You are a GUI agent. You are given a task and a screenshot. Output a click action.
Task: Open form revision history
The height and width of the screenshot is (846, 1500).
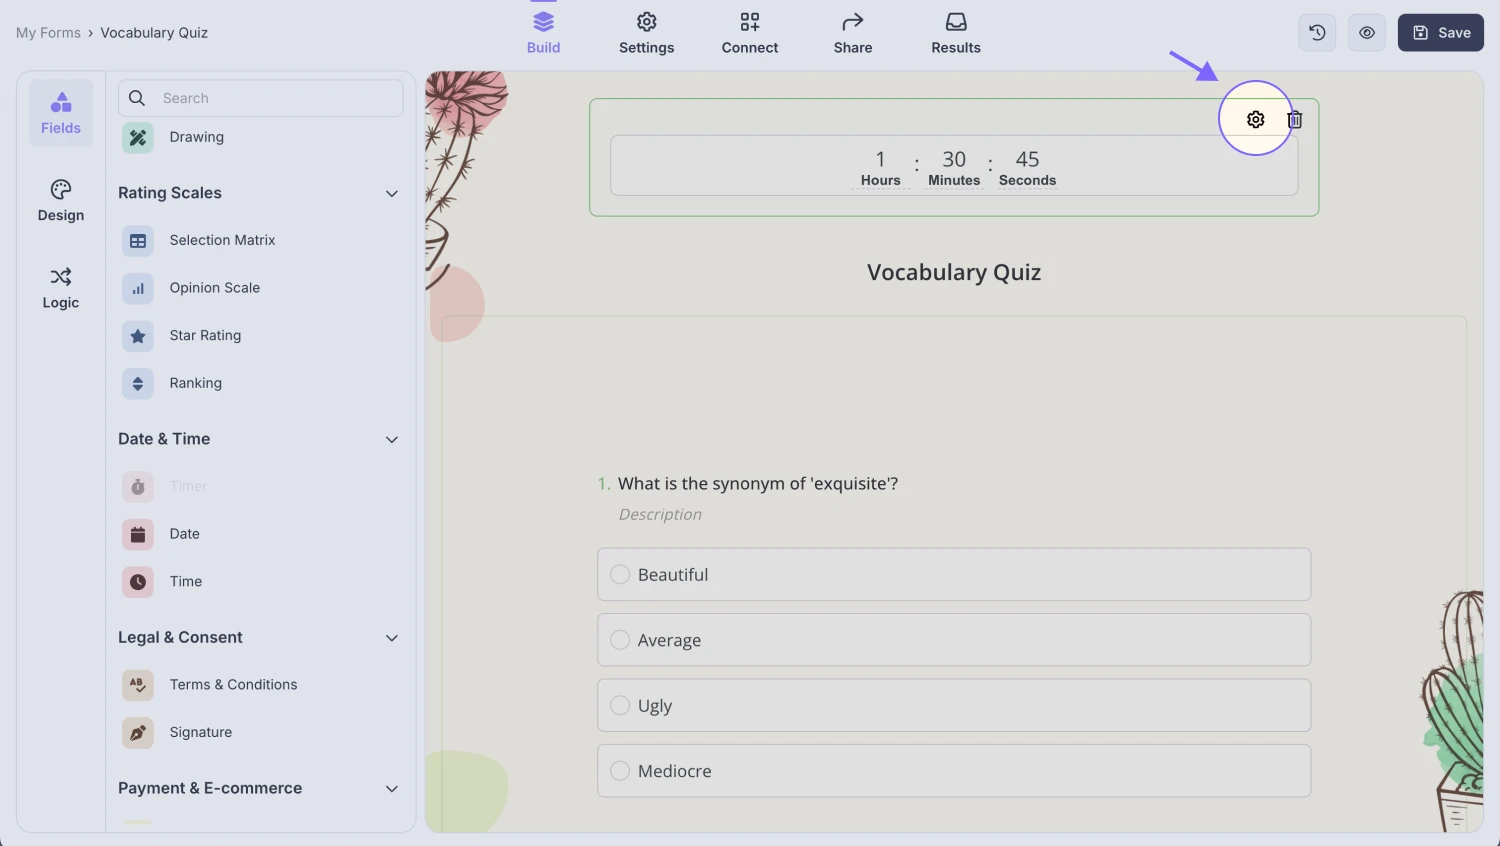point(1317,33)
